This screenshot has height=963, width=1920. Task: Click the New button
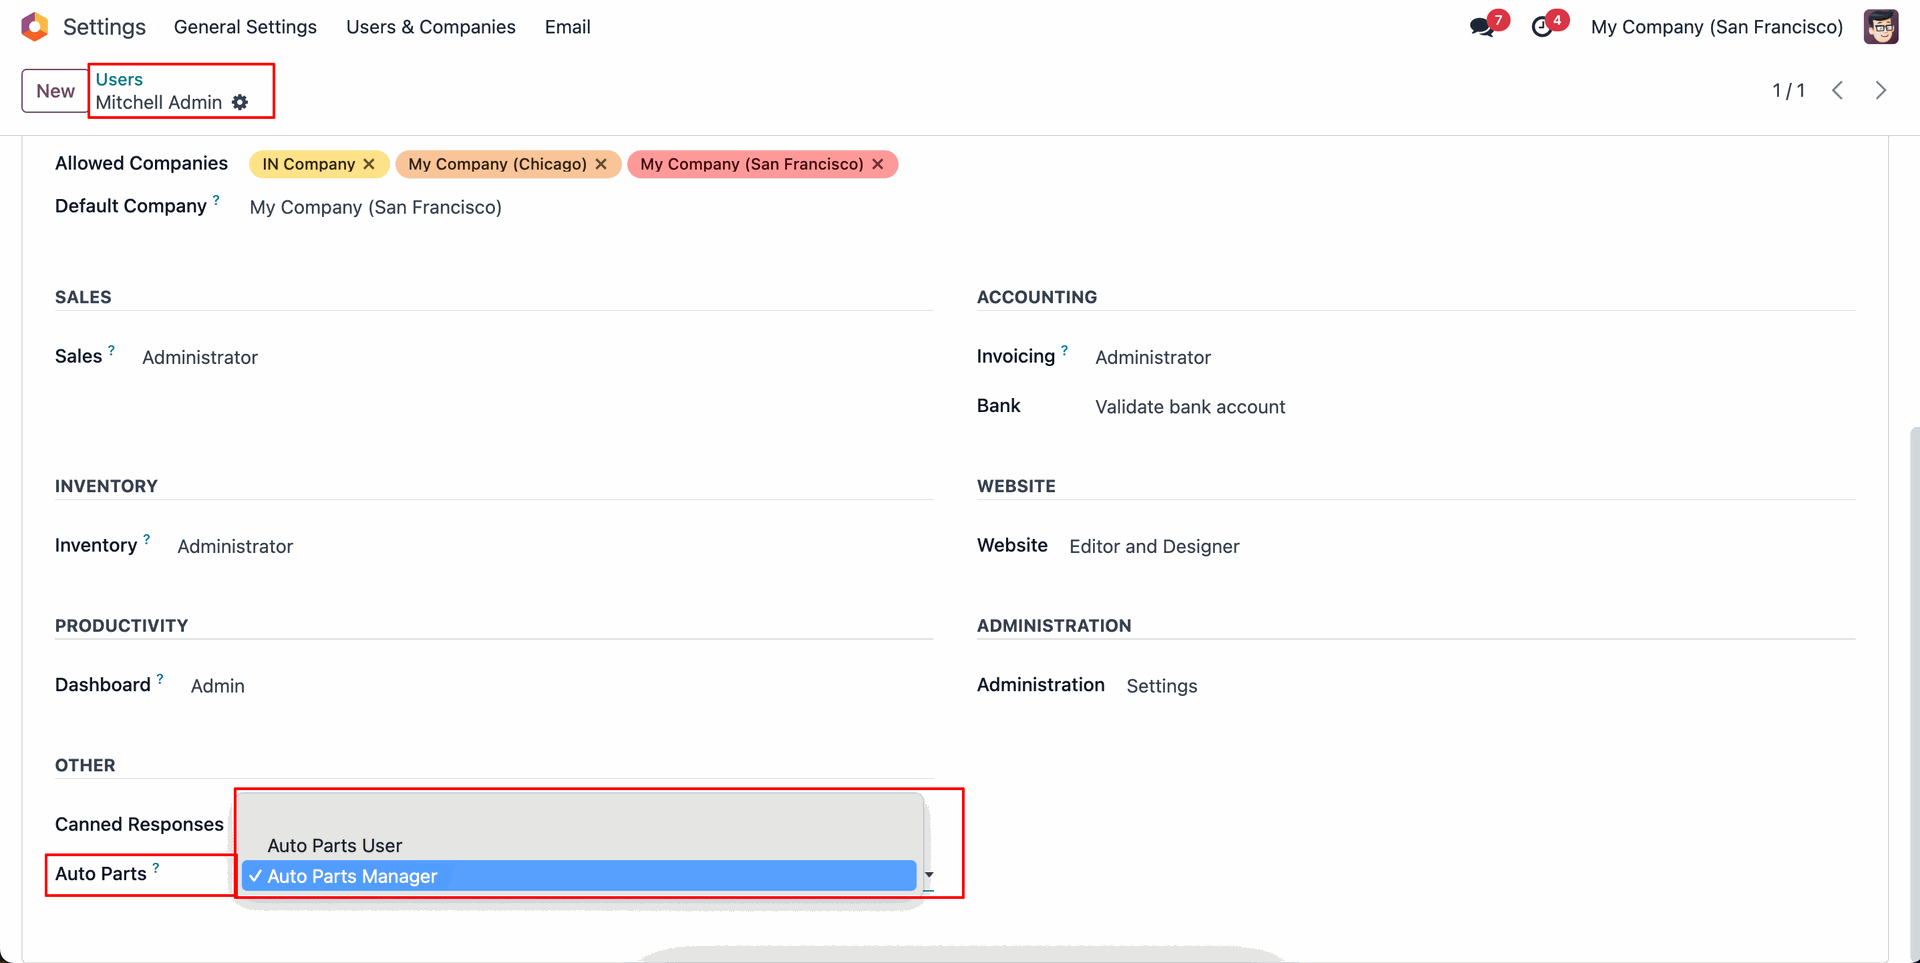(55, 91)
